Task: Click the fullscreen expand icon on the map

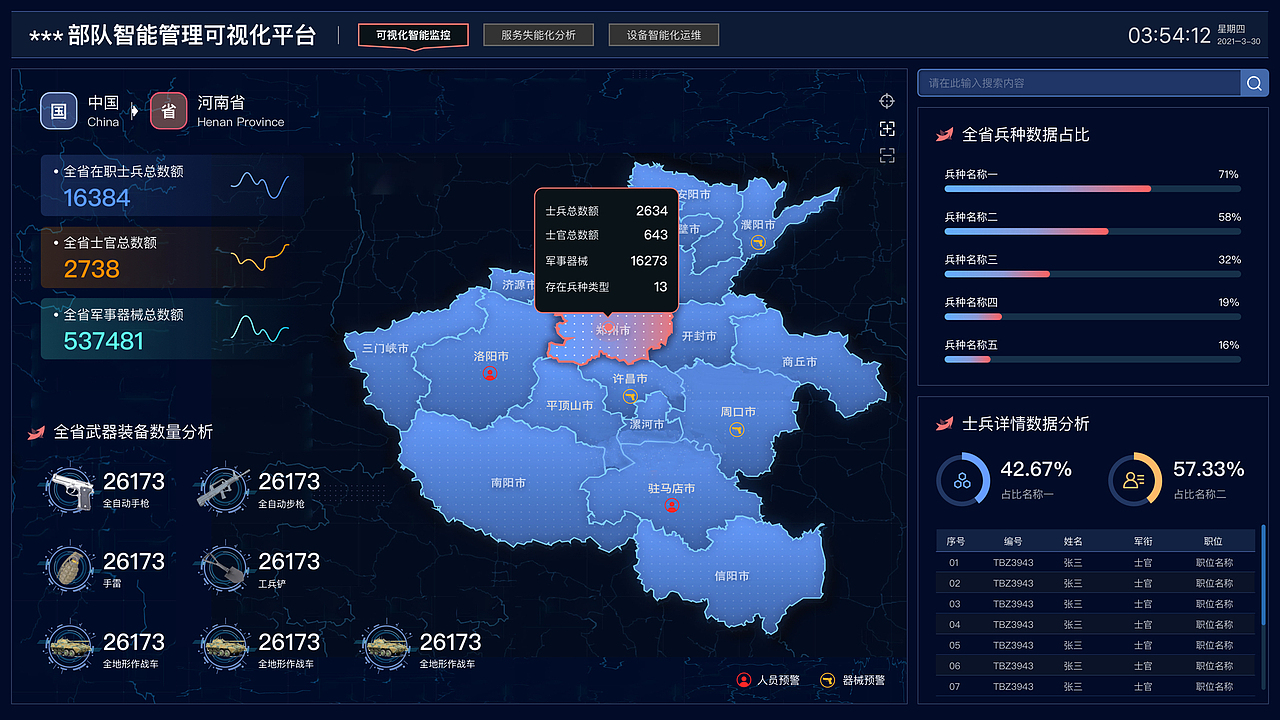Action: click(886, 129)
